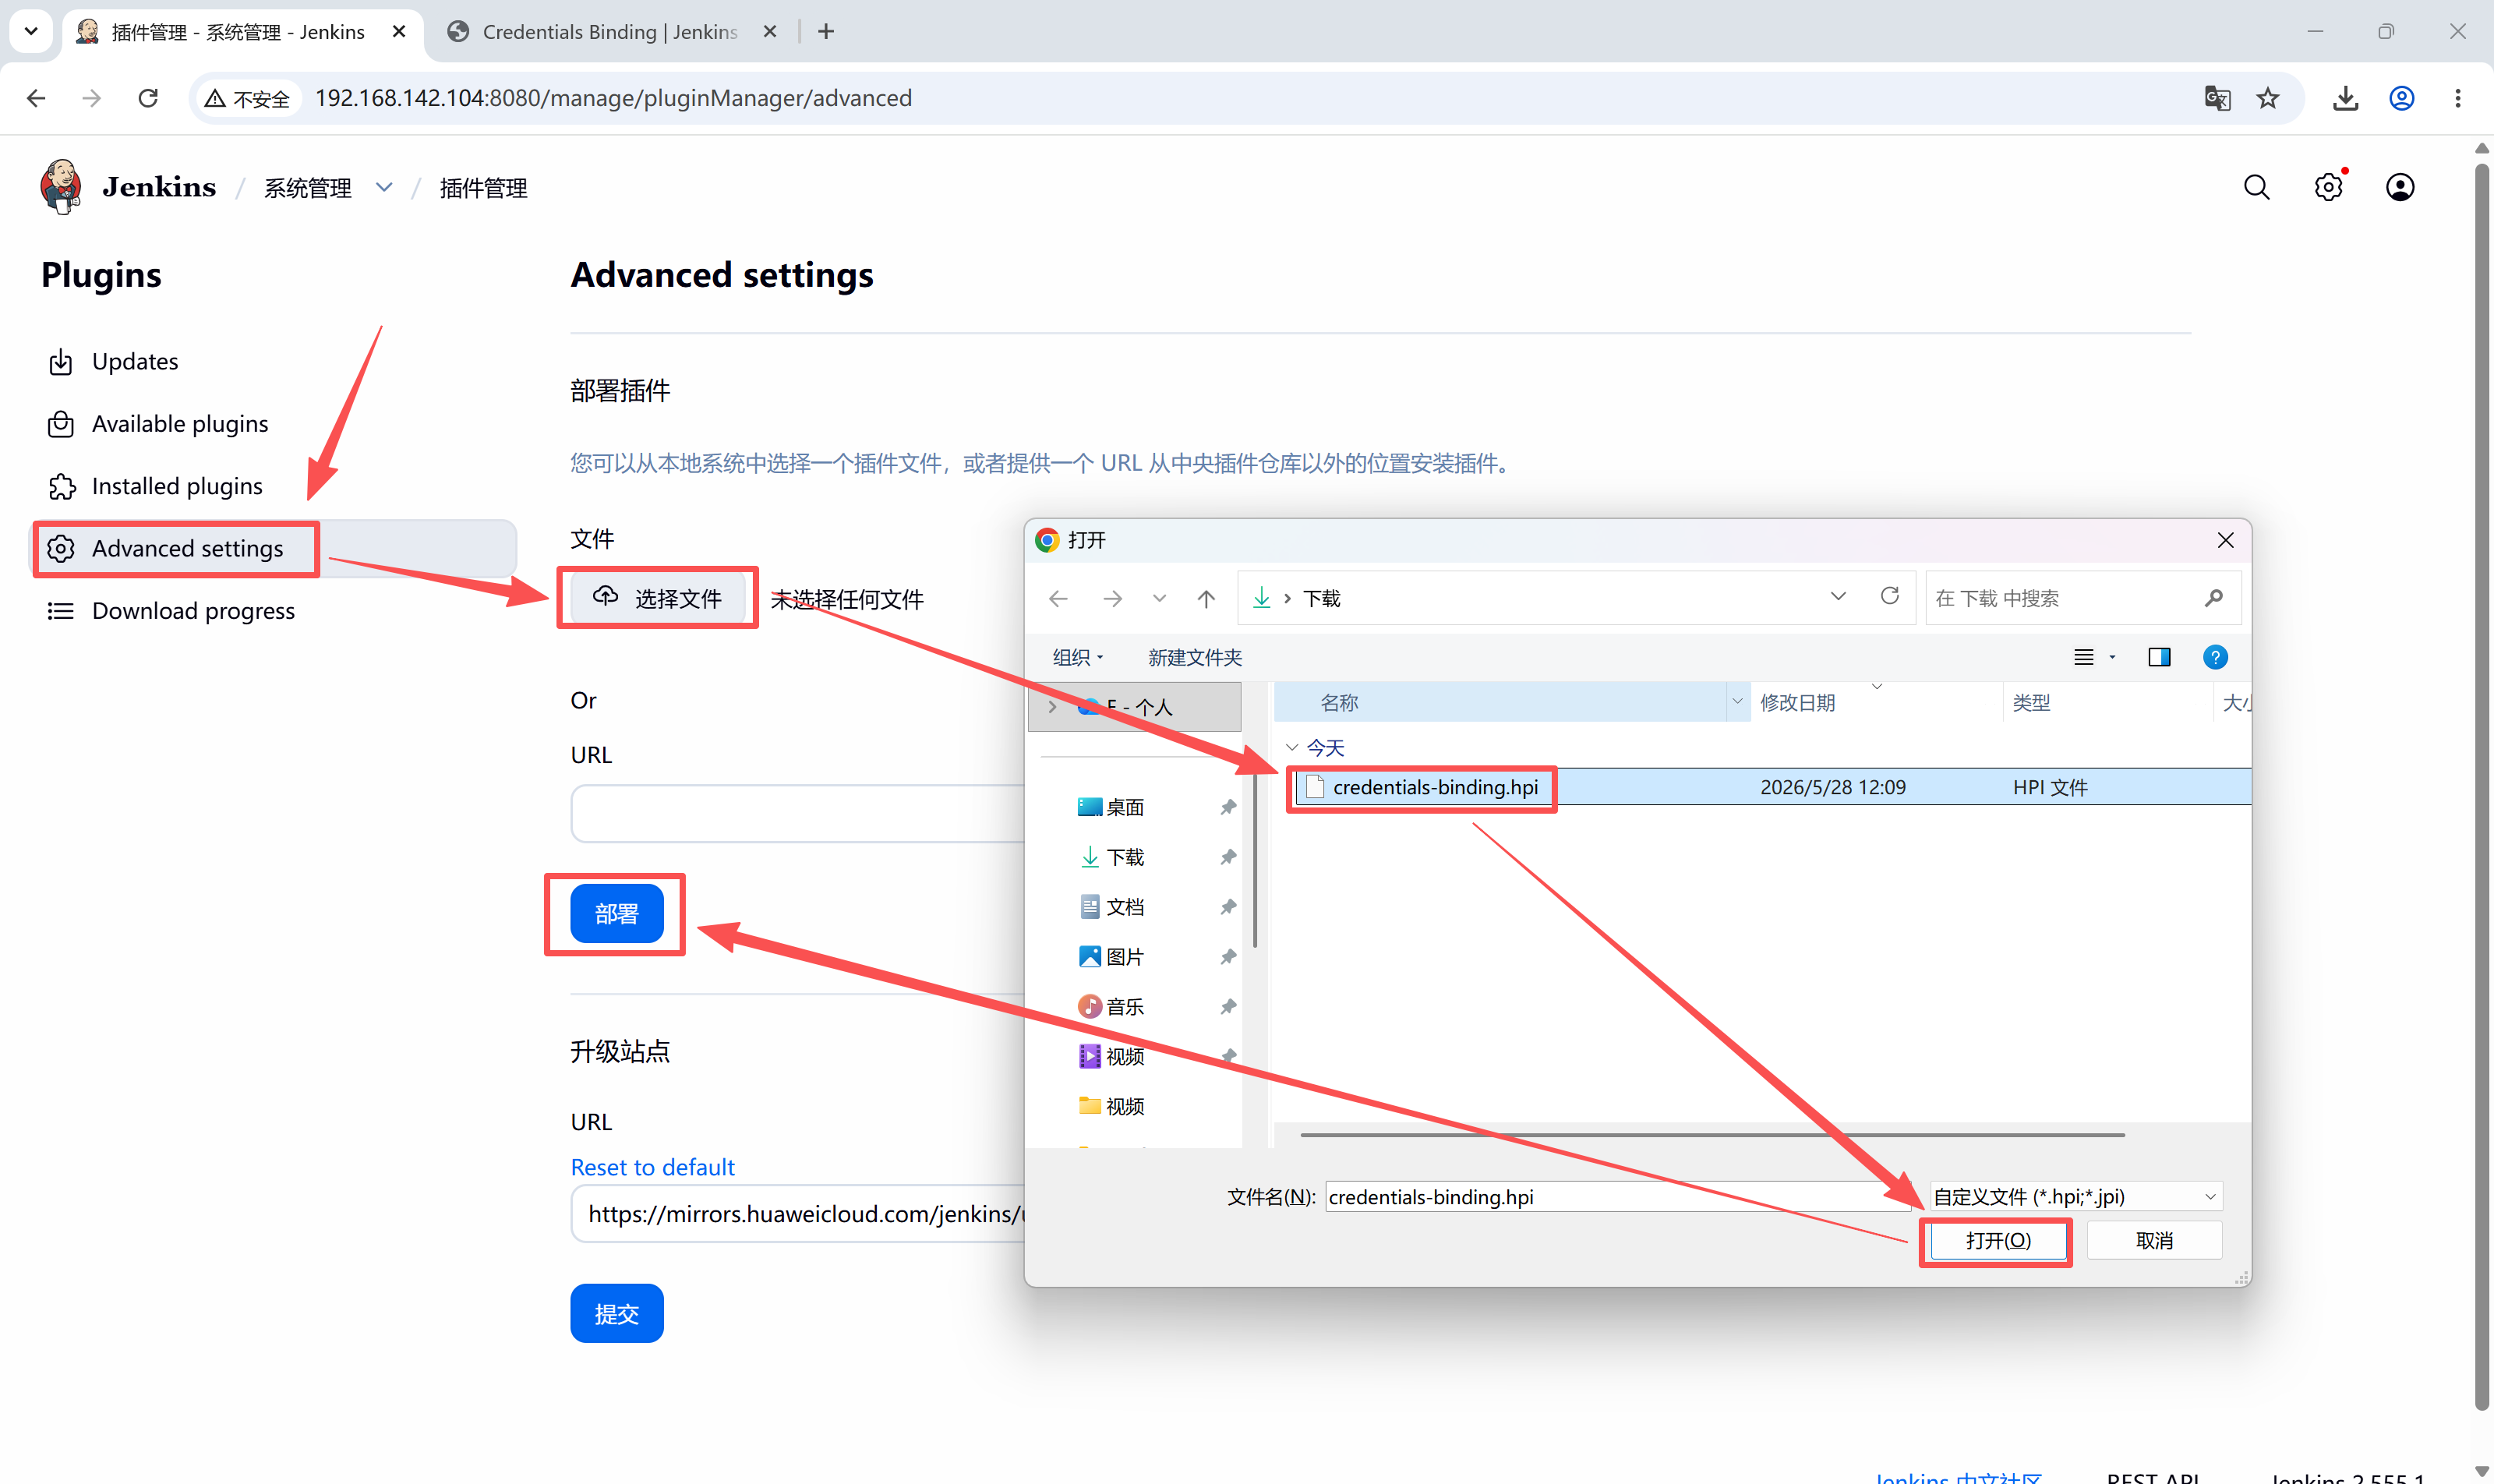This screenshot has height=1484, width=2494.
Task: Click the browser back arrow
Action: point(36,98)
